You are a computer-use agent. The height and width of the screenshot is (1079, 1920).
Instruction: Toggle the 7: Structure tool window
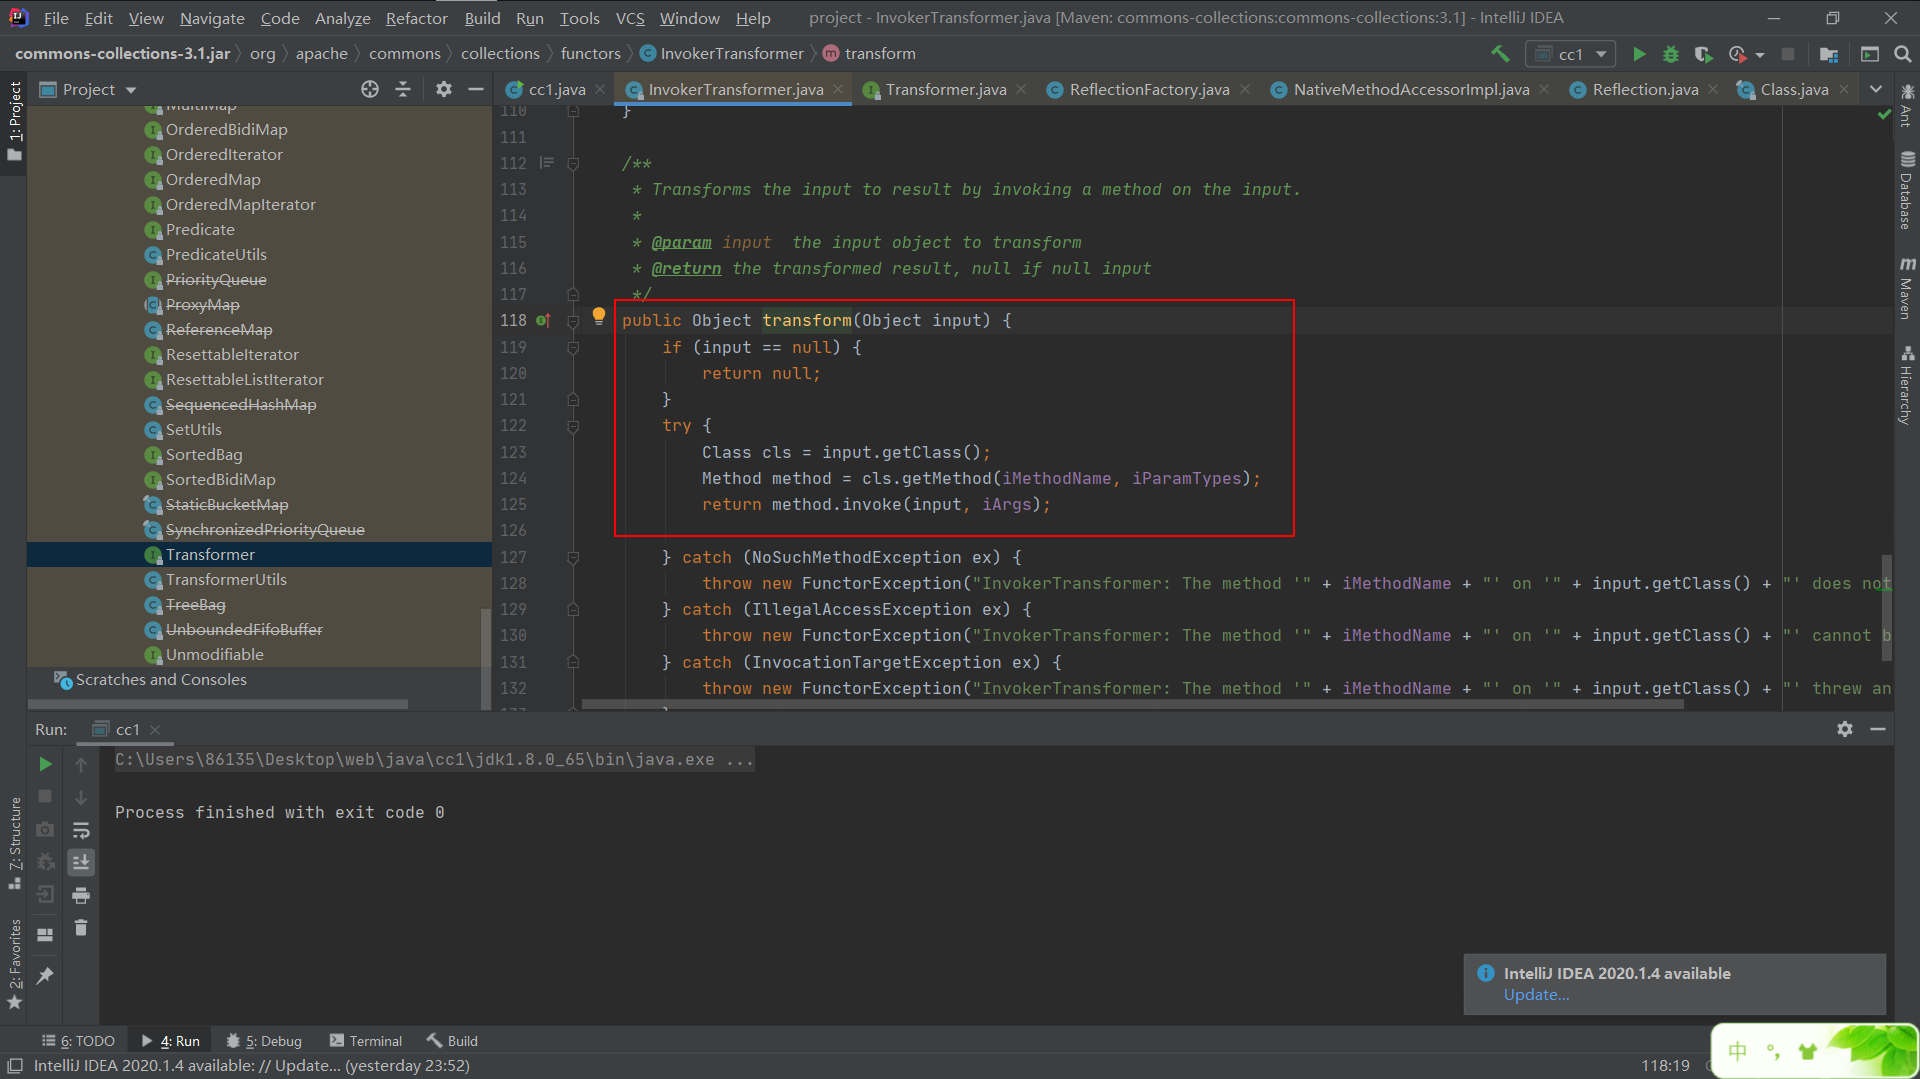pos(14,844)
